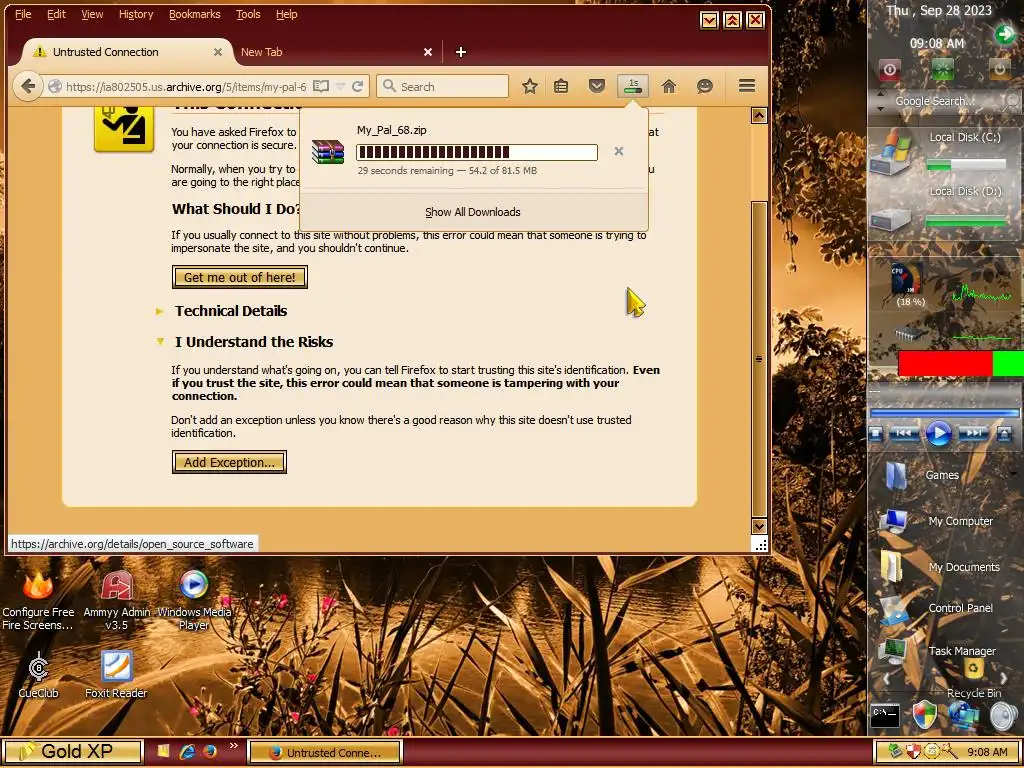Click the red shutdown sidebar button
1024x768 pixels.
889,69
